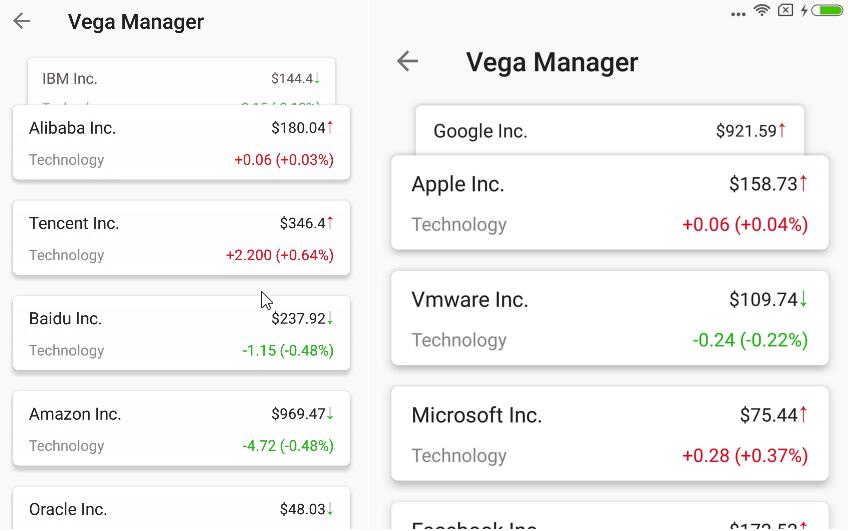The width and height of the screenshot is (848, 531).
Task: Select the Baidu Inc. stock entry
Action: 181,333
